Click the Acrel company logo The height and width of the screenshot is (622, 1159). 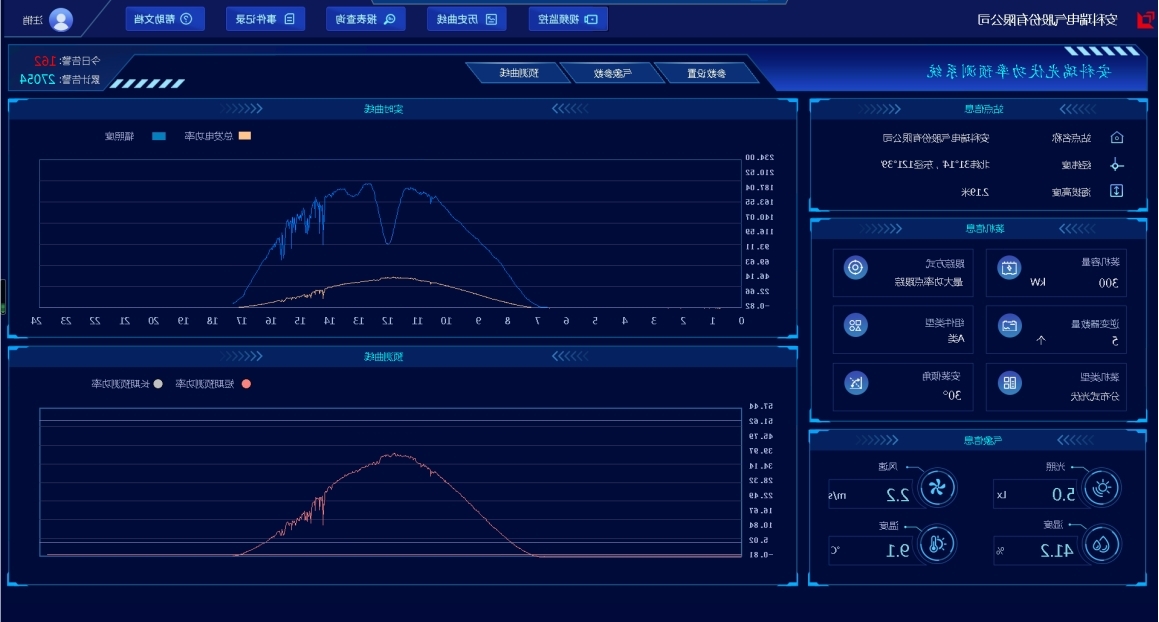click(x=1144, y=19)
